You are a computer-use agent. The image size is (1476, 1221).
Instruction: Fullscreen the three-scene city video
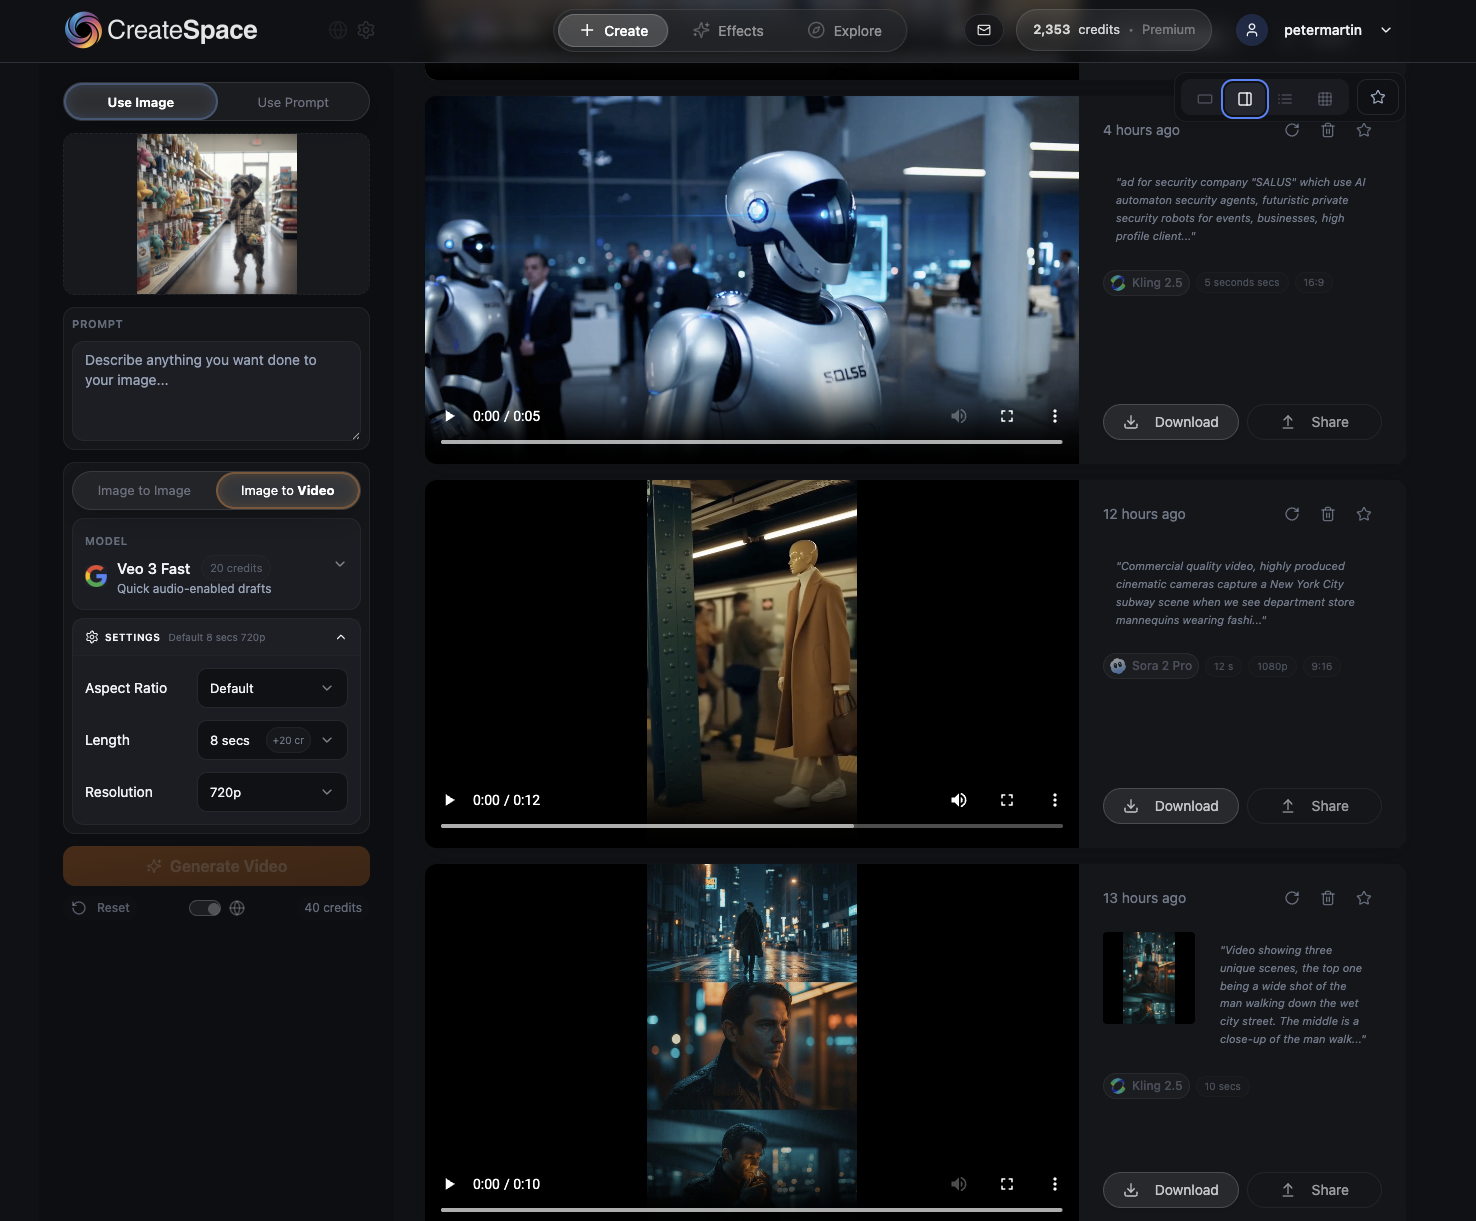1007,1184
